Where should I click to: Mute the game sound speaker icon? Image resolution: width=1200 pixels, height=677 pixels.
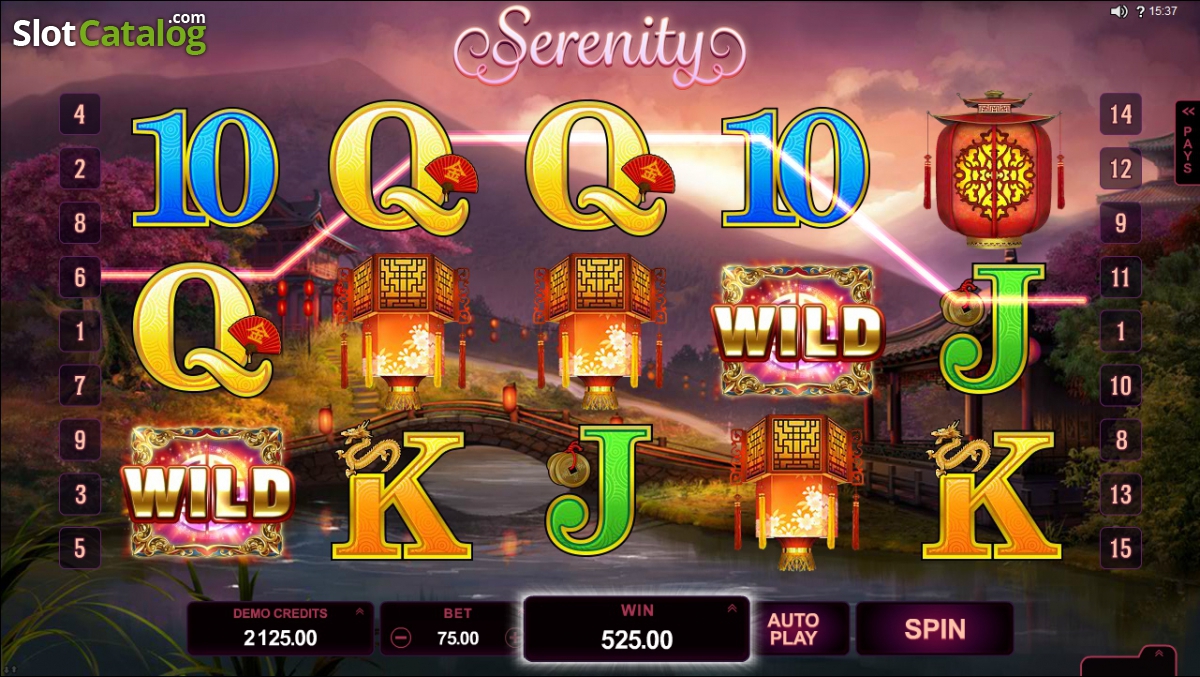[1118, 12]
